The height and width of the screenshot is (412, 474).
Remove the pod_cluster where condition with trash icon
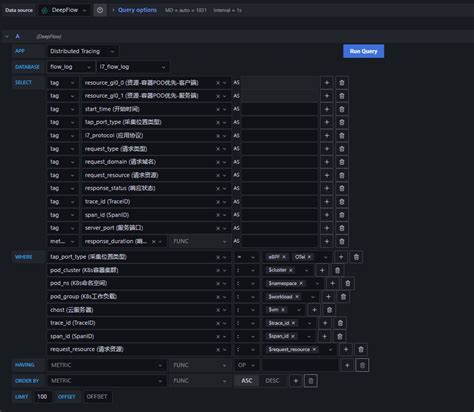(x=337, y=270)
